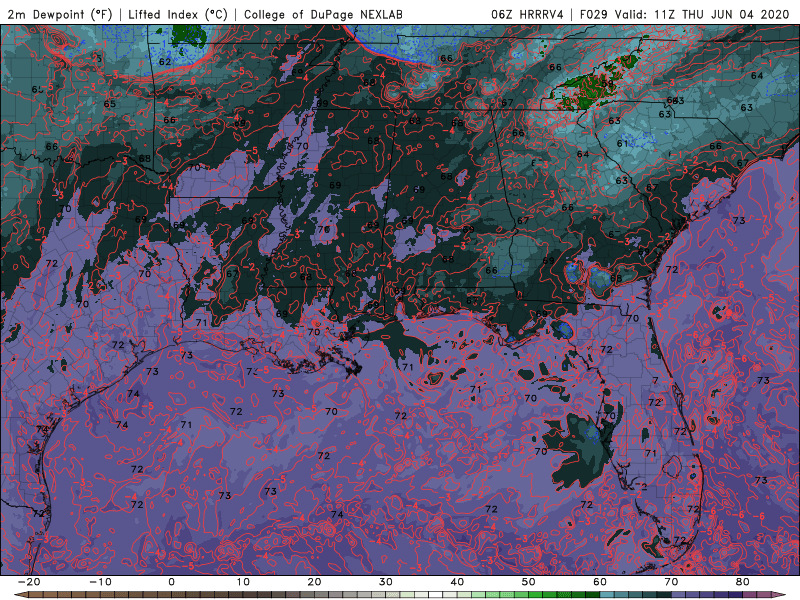800x600 pixels.
Task: Click the 'College of DuPage NEXLAB' label
Action: [323, 14]
